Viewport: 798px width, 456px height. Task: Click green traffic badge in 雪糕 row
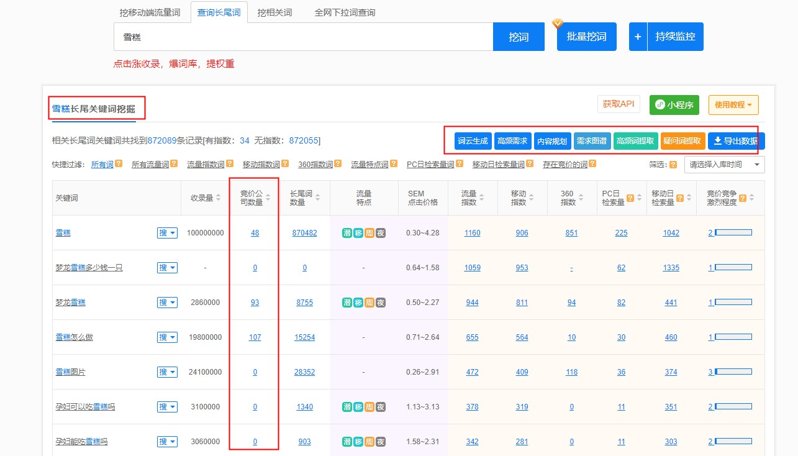(347, 233)
